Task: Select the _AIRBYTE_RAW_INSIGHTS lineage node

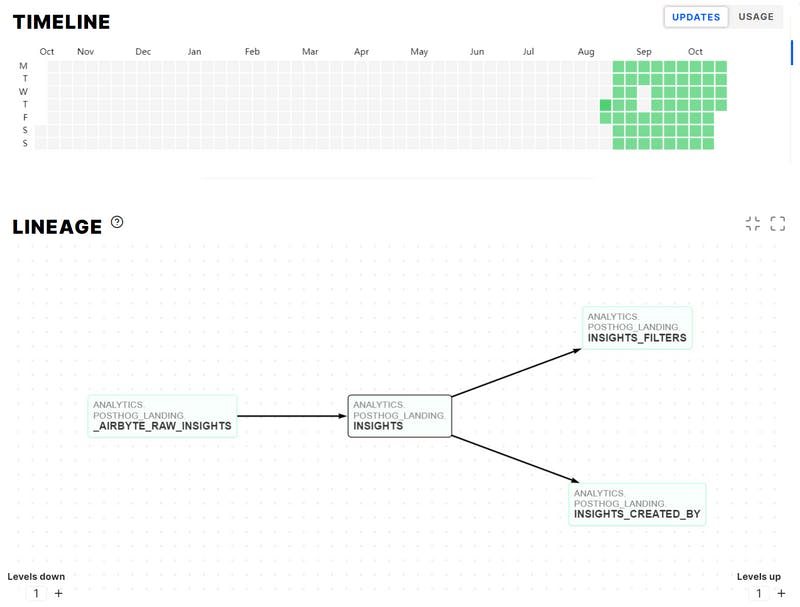Action: [x=162, y=416]
